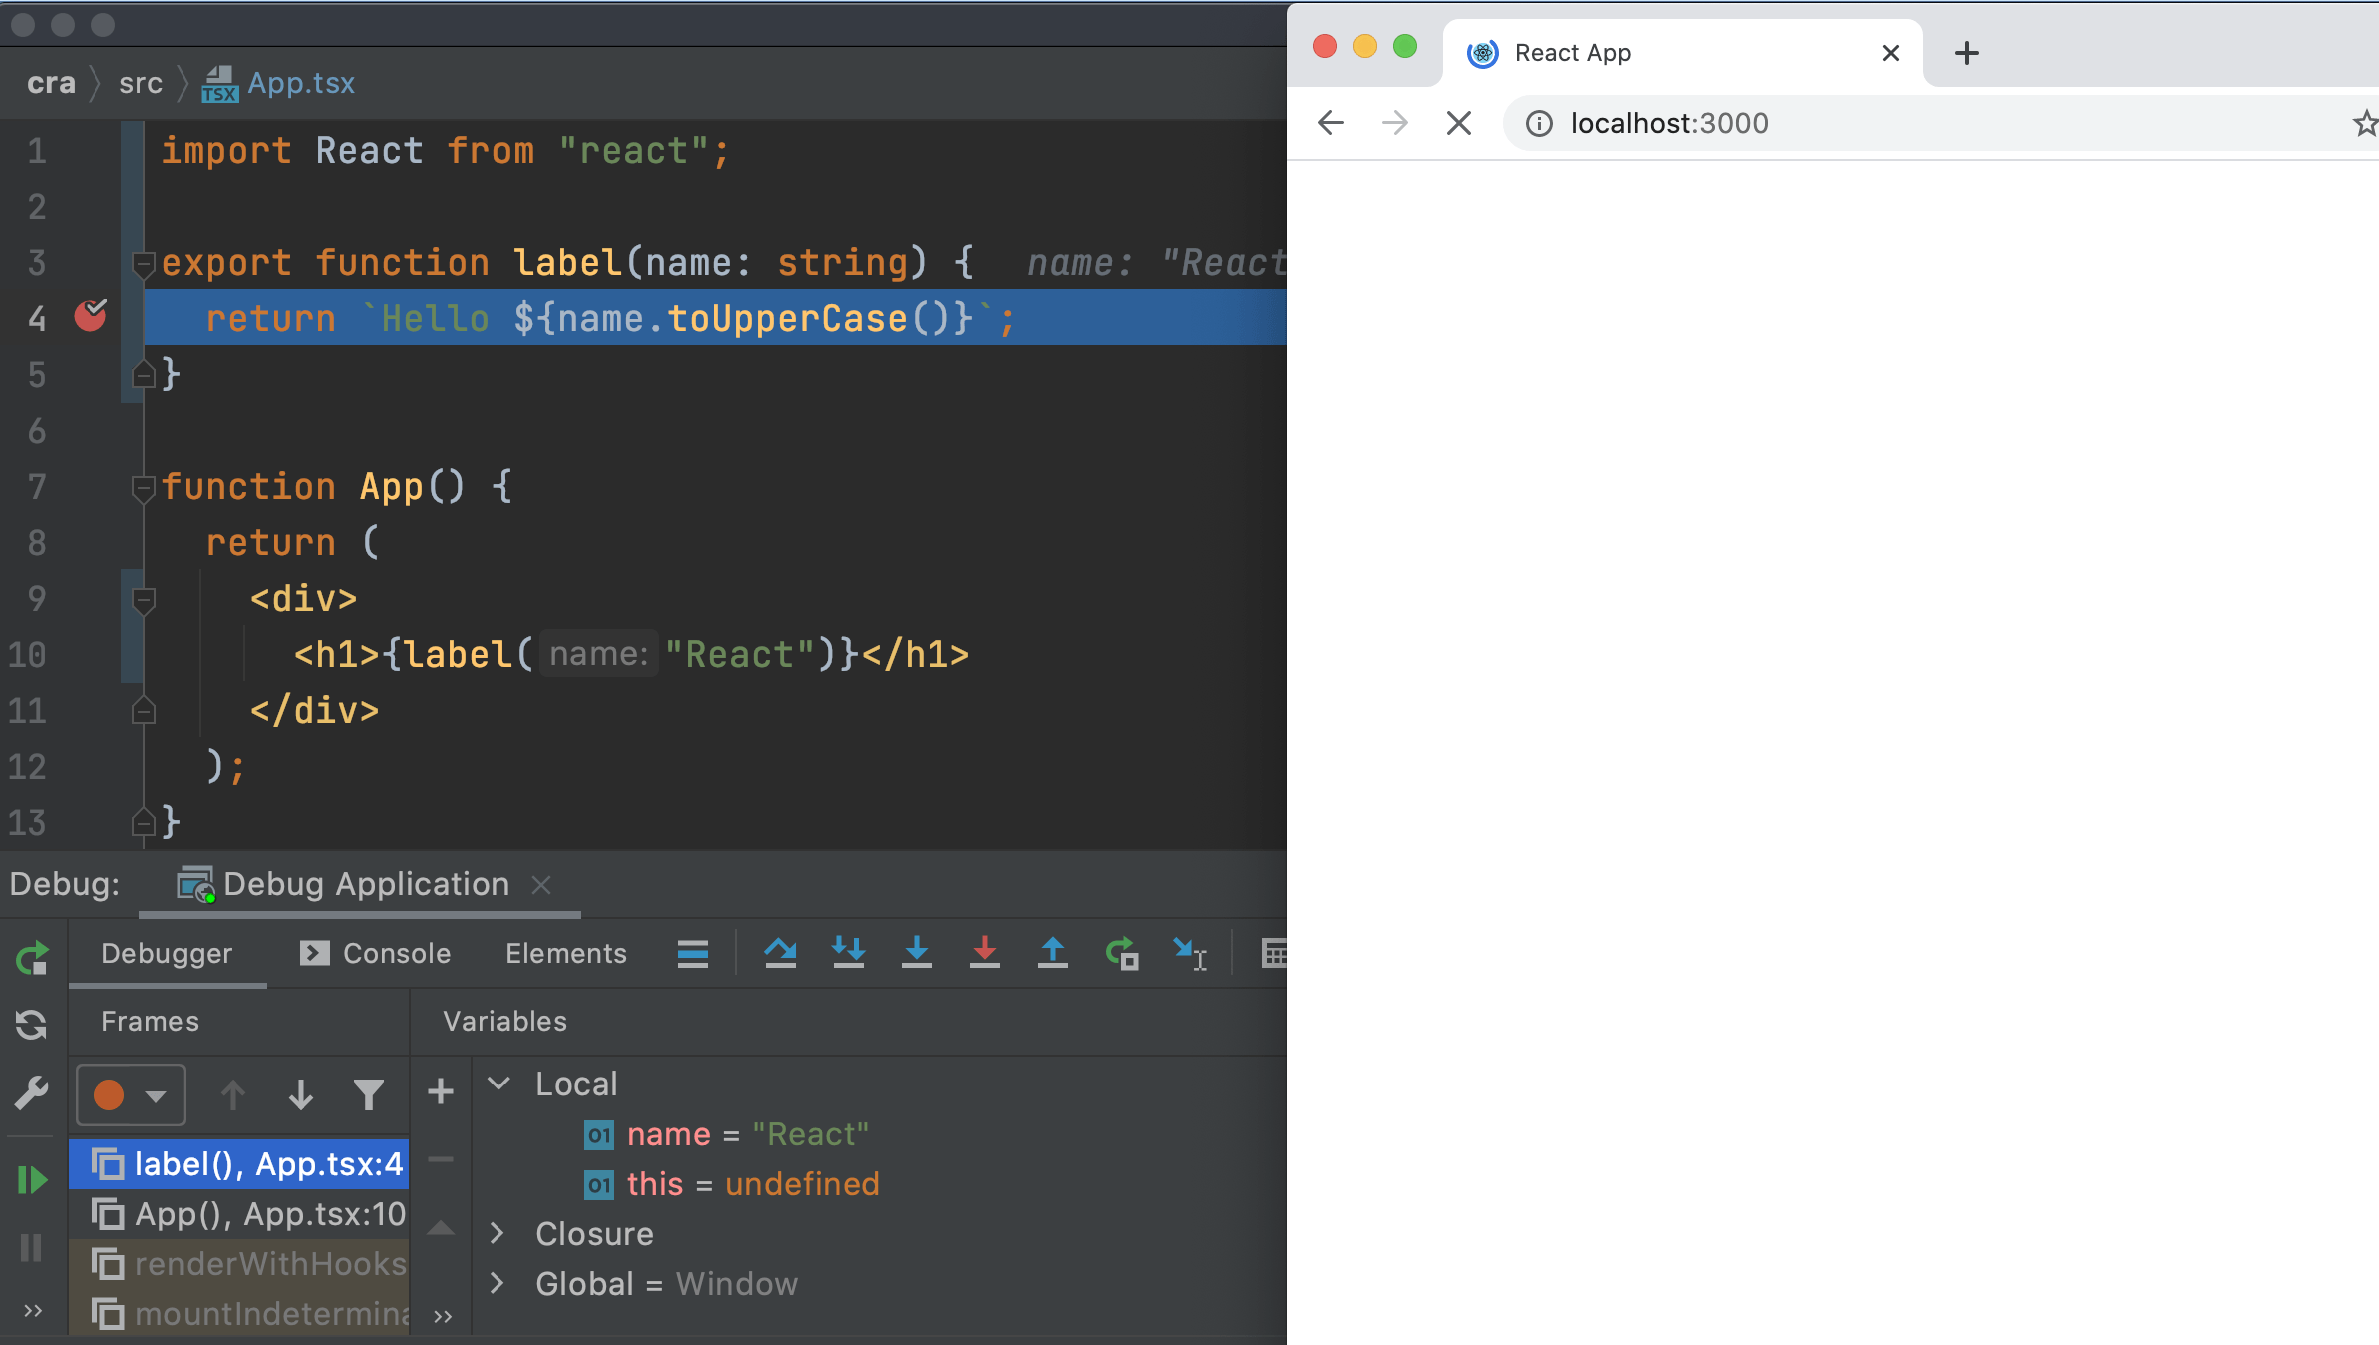Click Step Into download-arrow icon

[916, 953]
